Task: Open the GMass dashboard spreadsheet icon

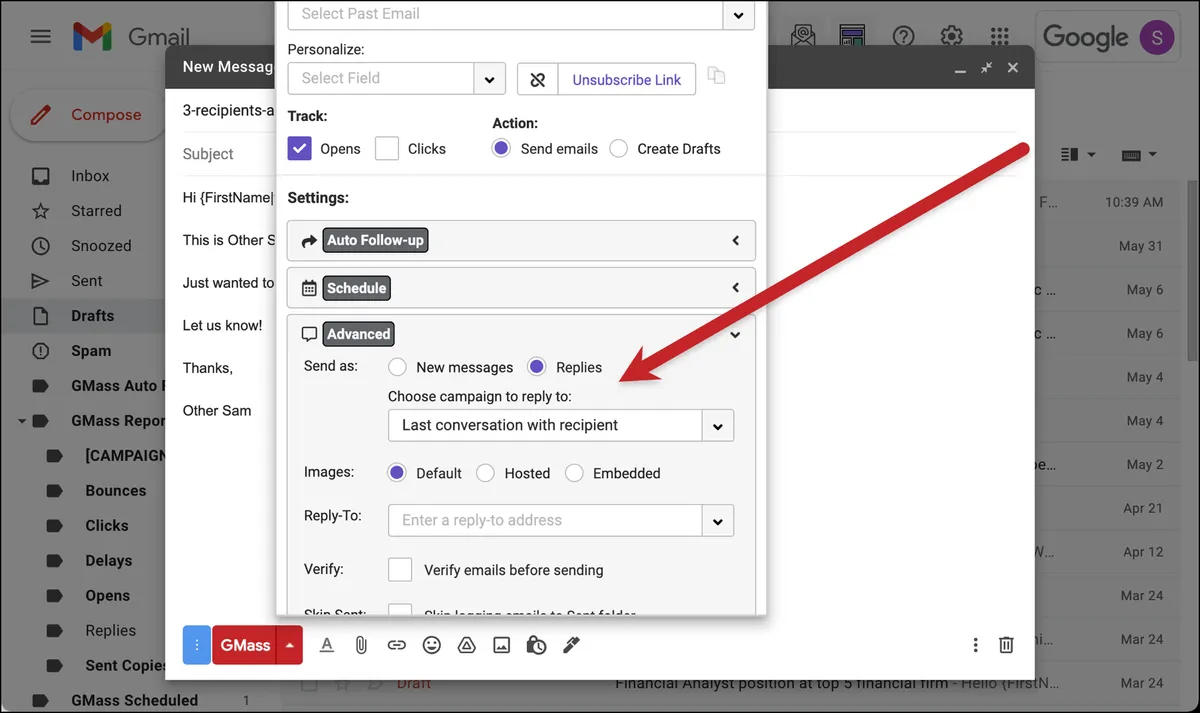Action: coord(852,37)
